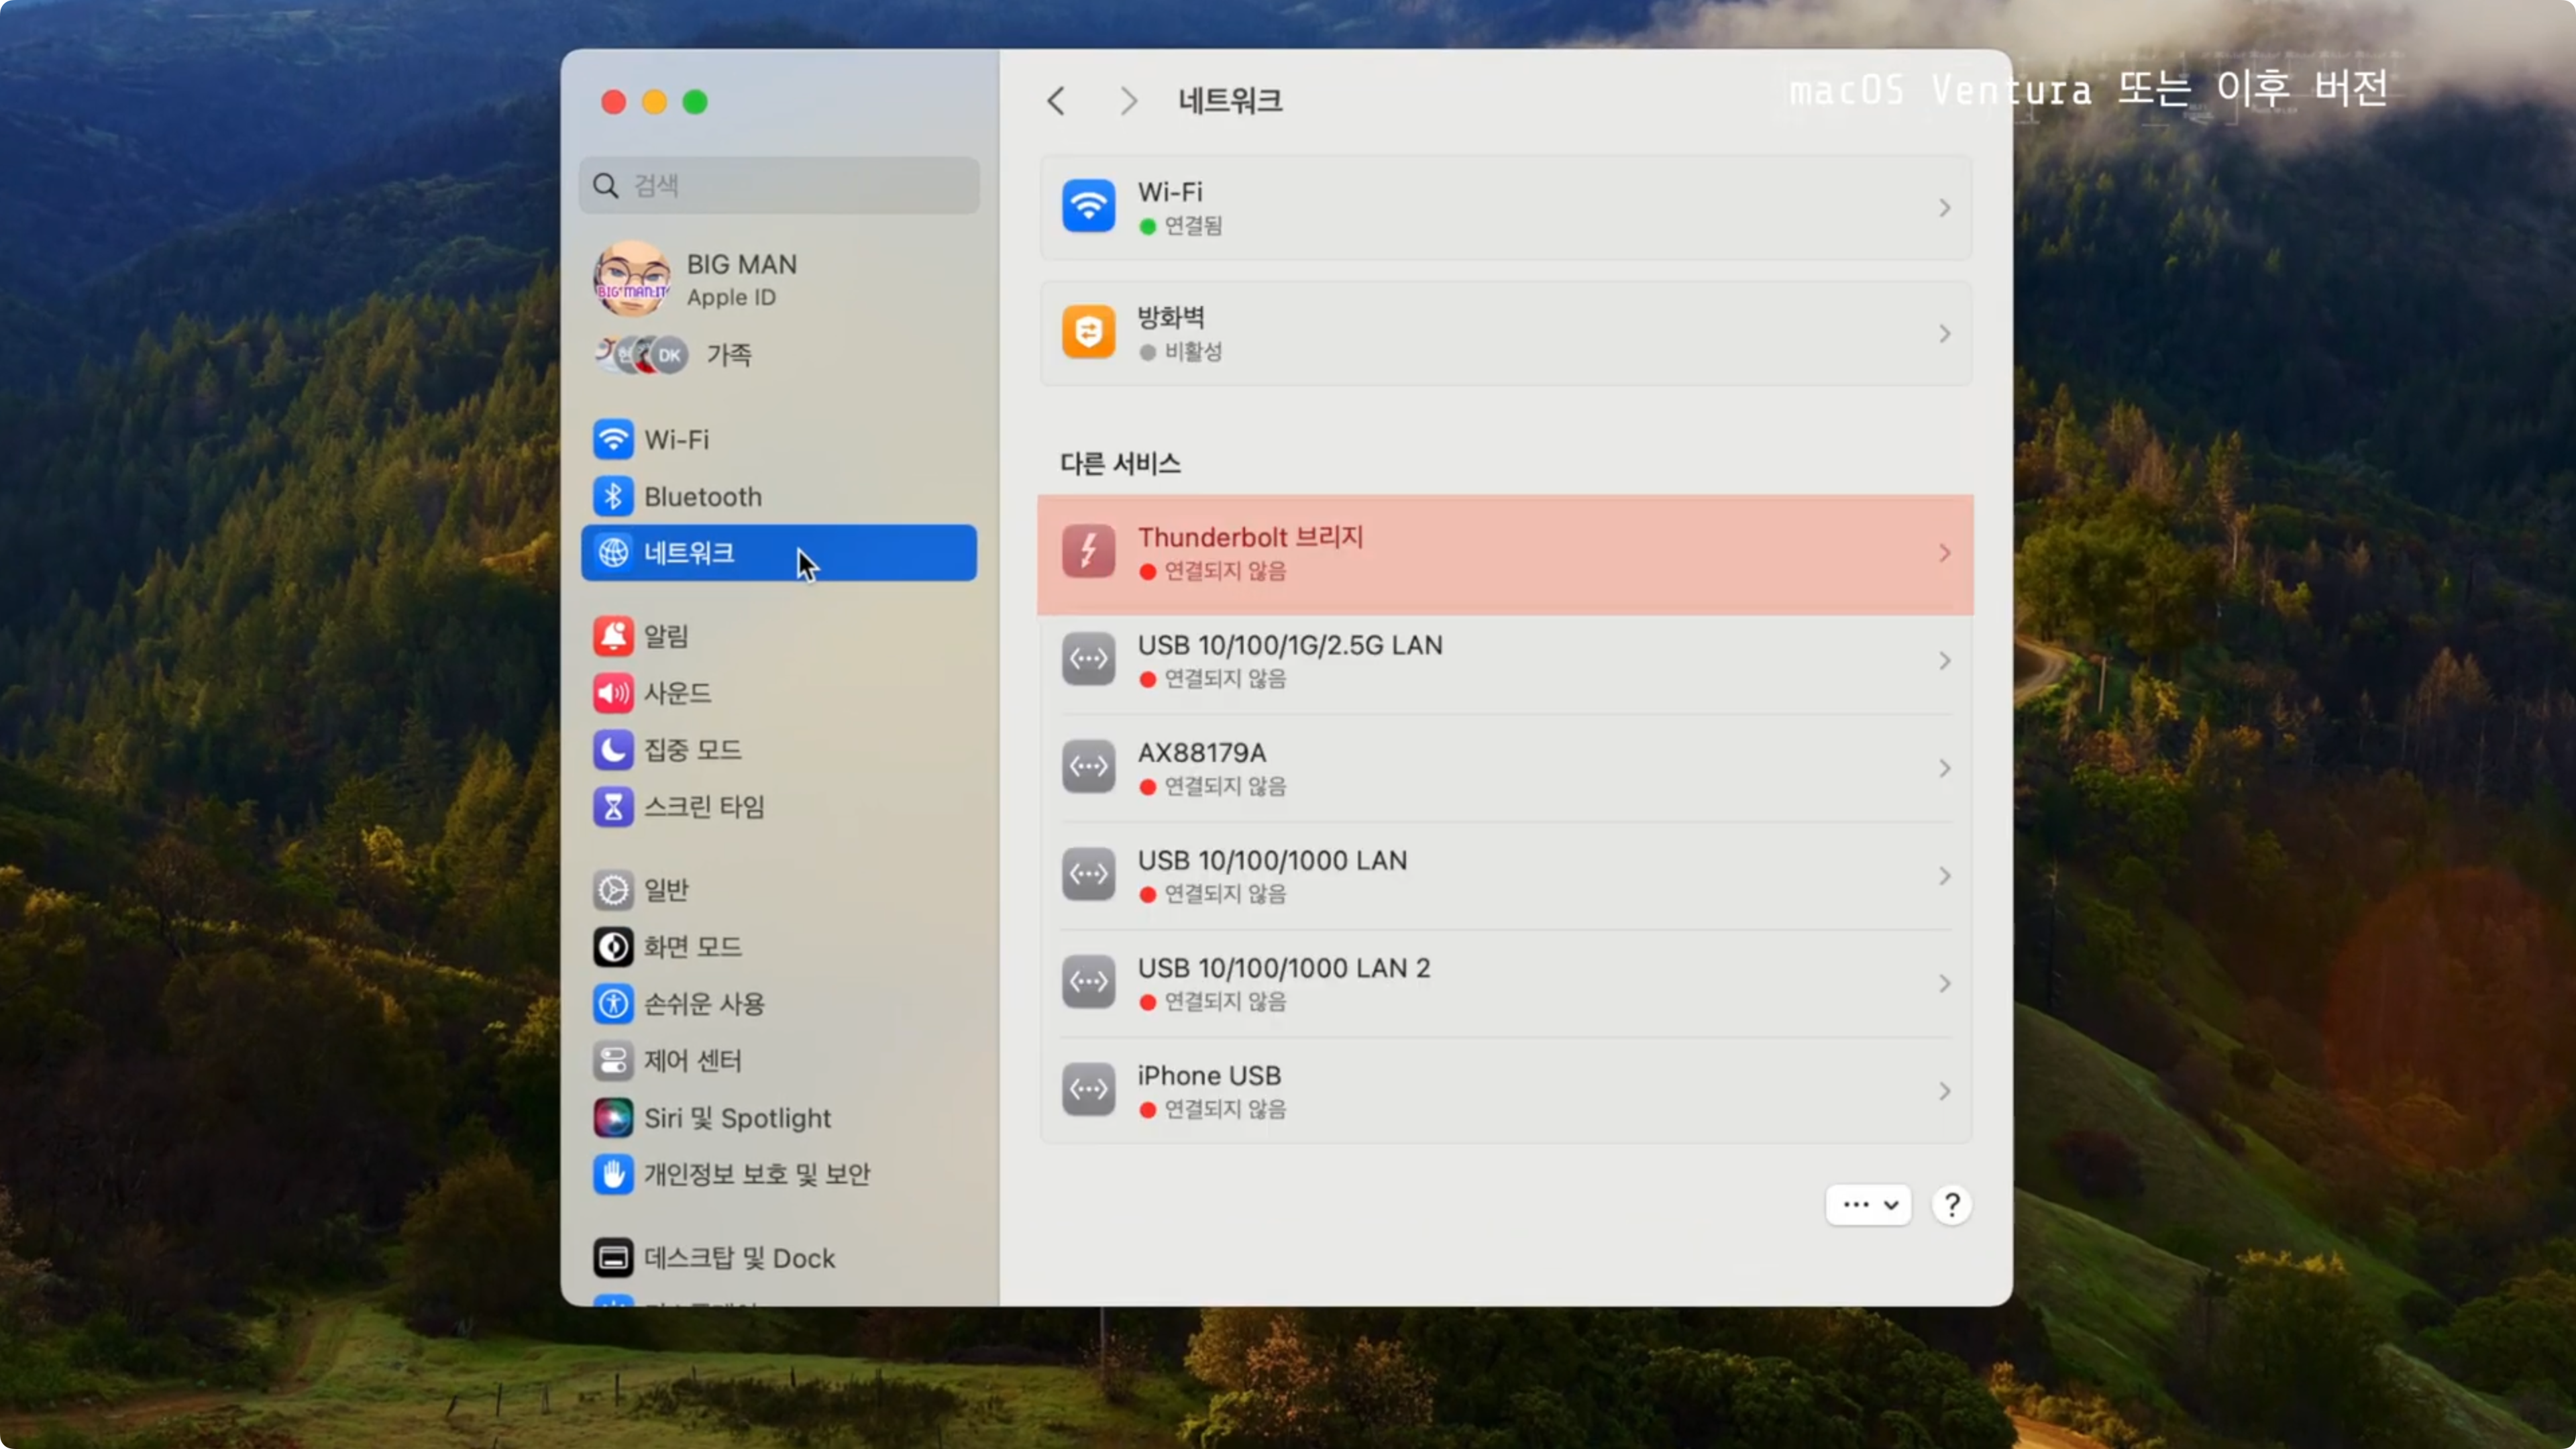Select 개인정보 보호 및 보안 menu item
Image resolution: width=2576 pixels, height=1449 pixels.
pos(756,1174)
